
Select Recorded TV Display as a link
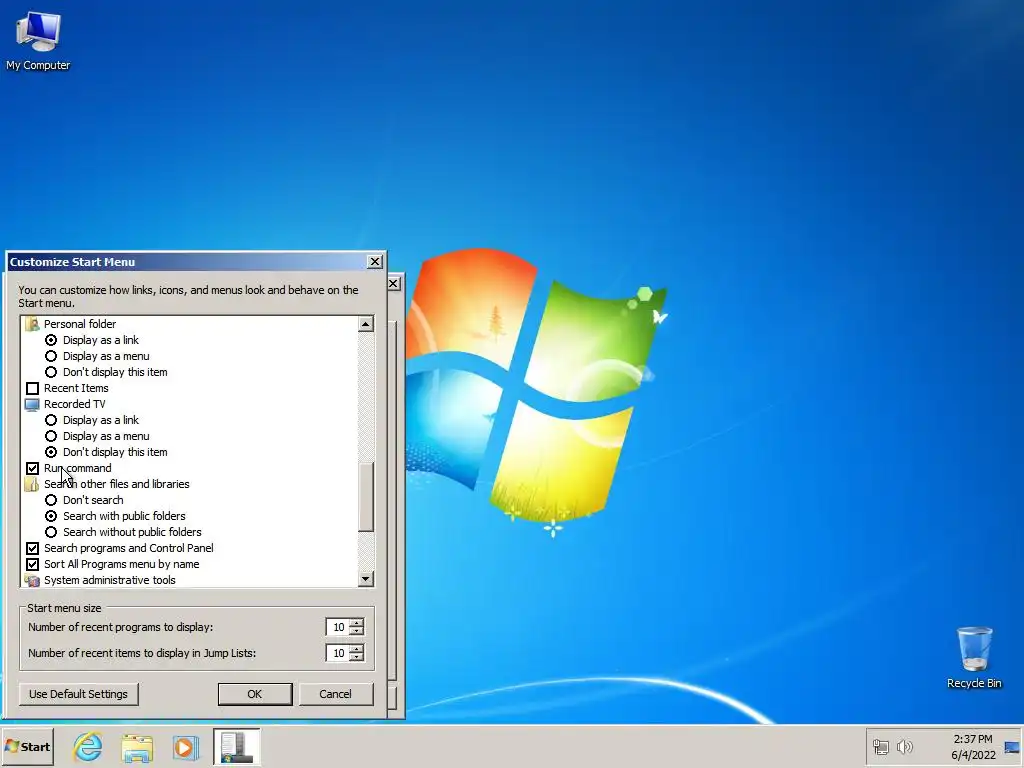[51, 420]
